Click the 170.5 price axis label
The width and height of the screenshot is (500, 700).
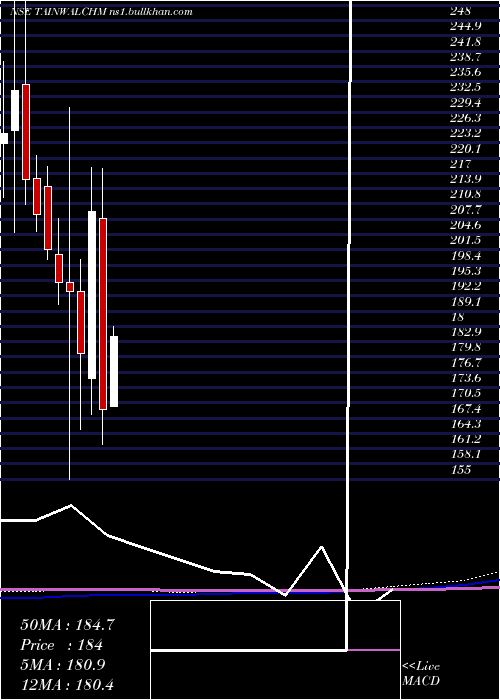(x=465, y=393)
